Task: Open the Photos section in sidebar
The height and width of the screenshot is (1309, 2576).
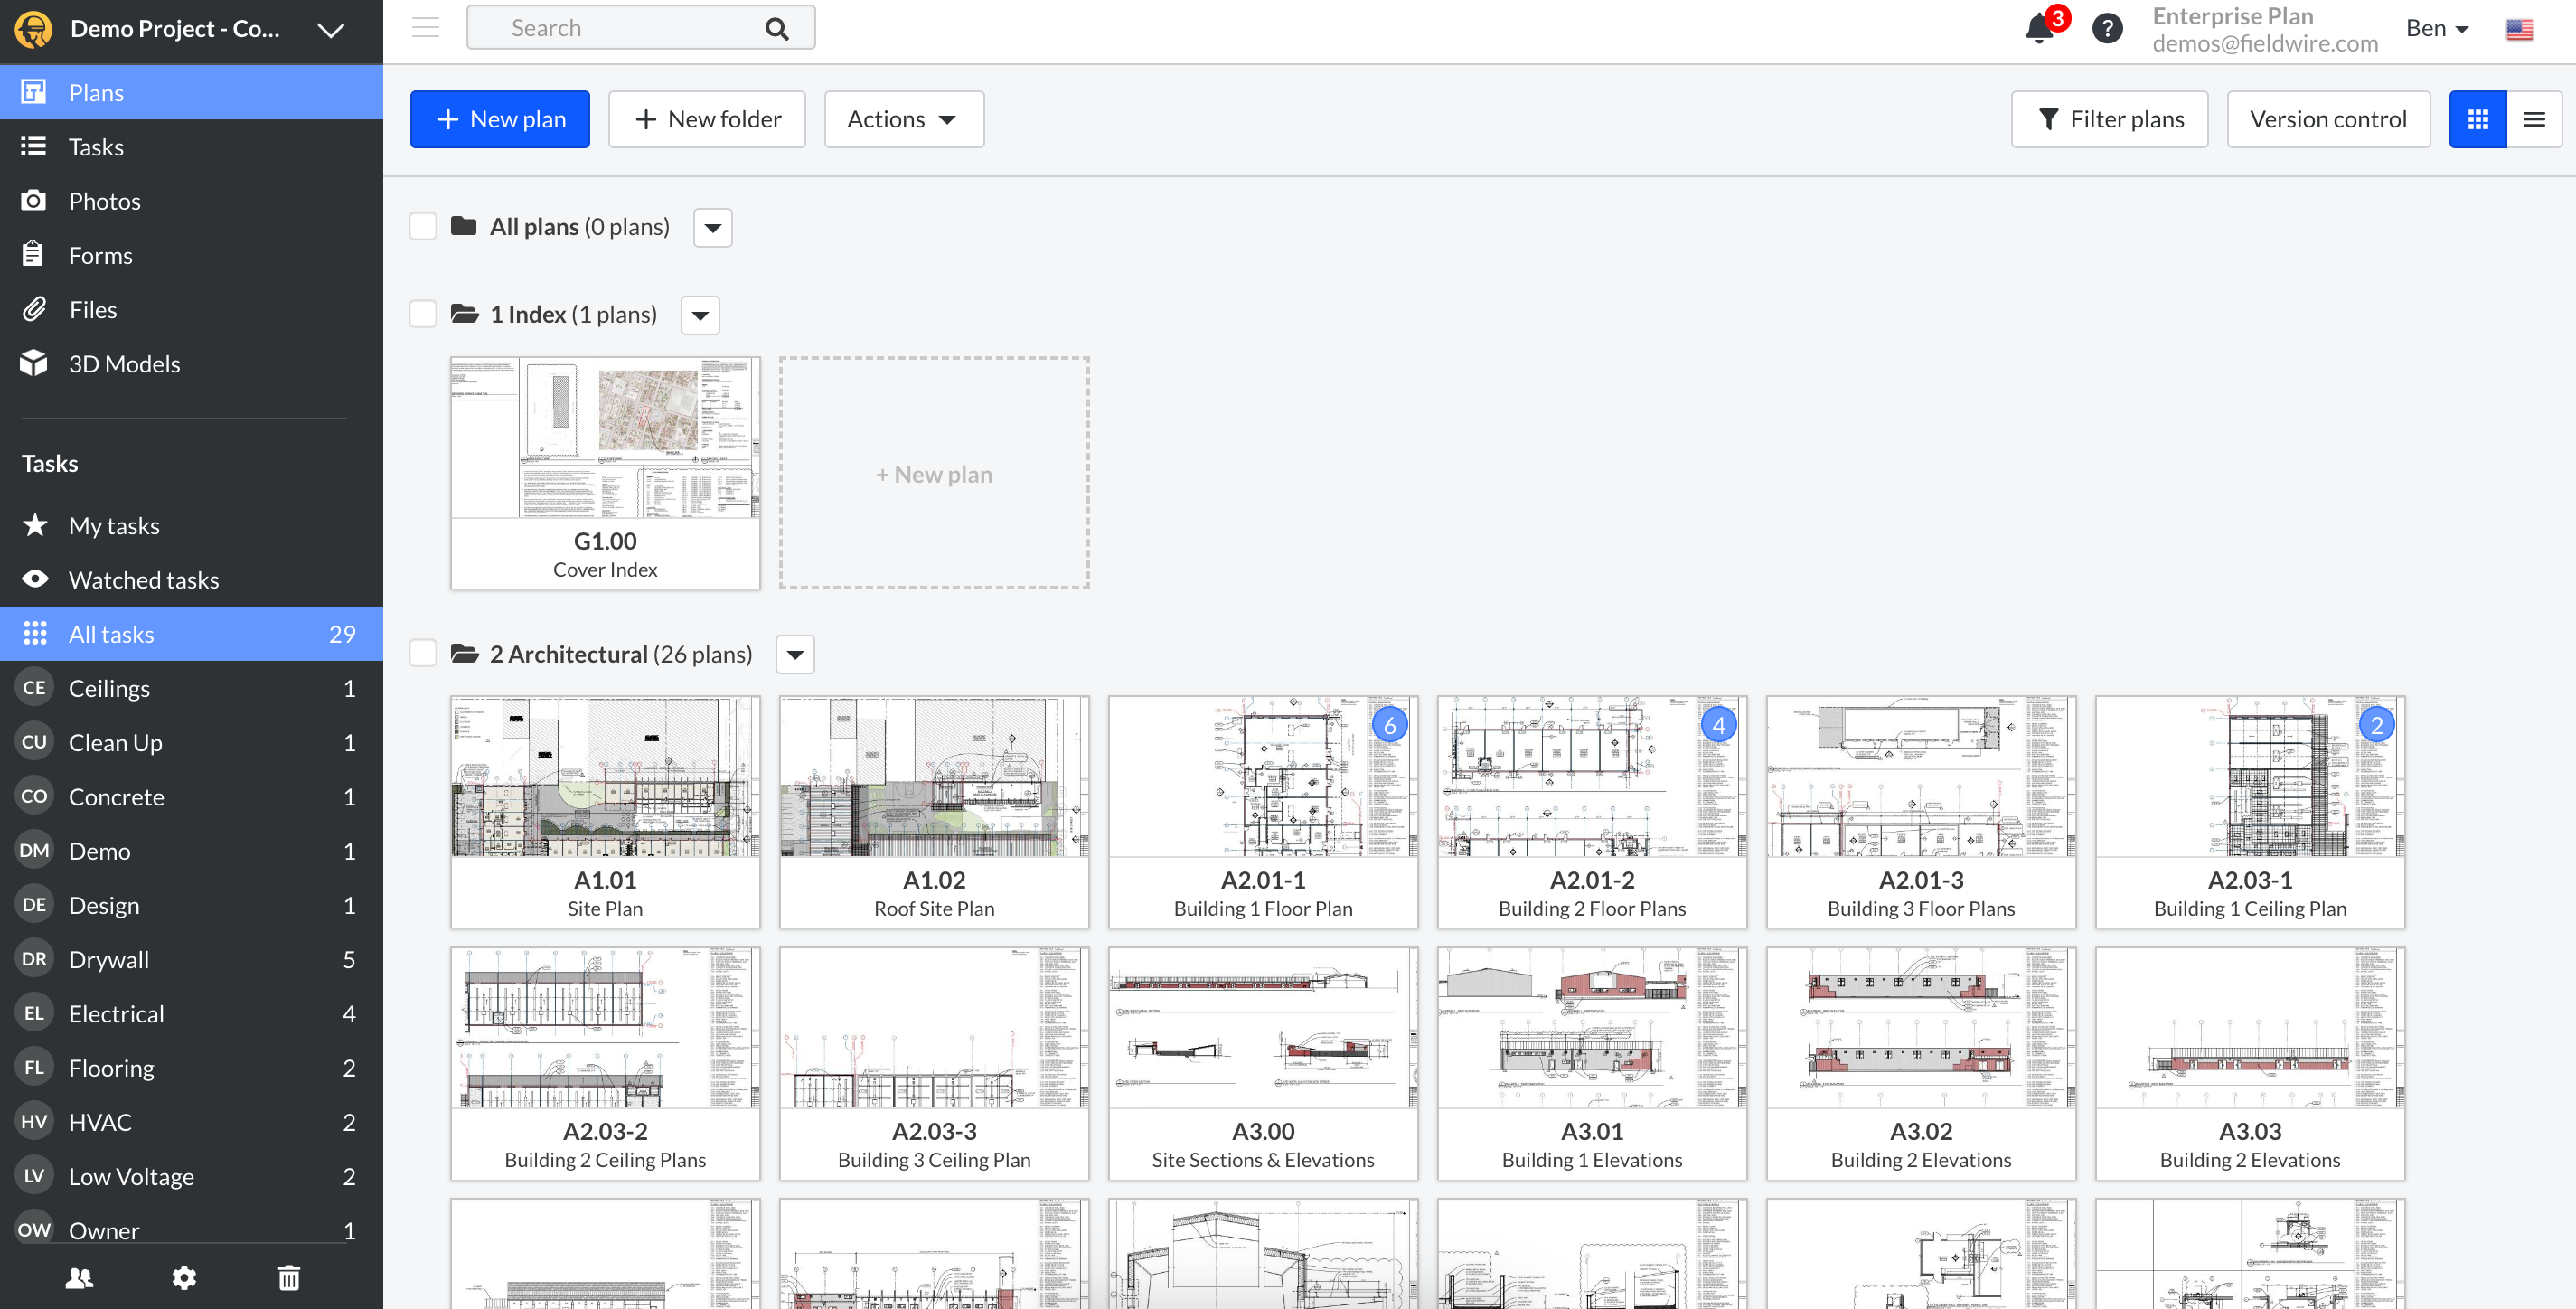Action: click(x=104, y=200)
